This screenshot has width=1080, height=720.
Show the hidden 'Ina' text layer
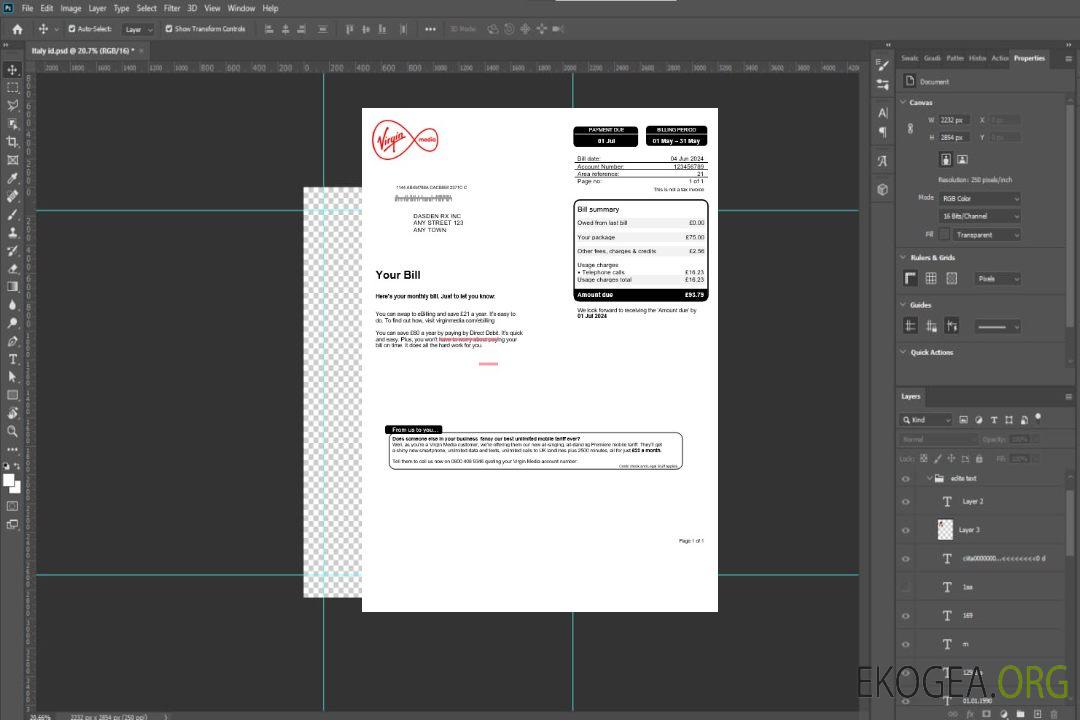pos(906,587)
